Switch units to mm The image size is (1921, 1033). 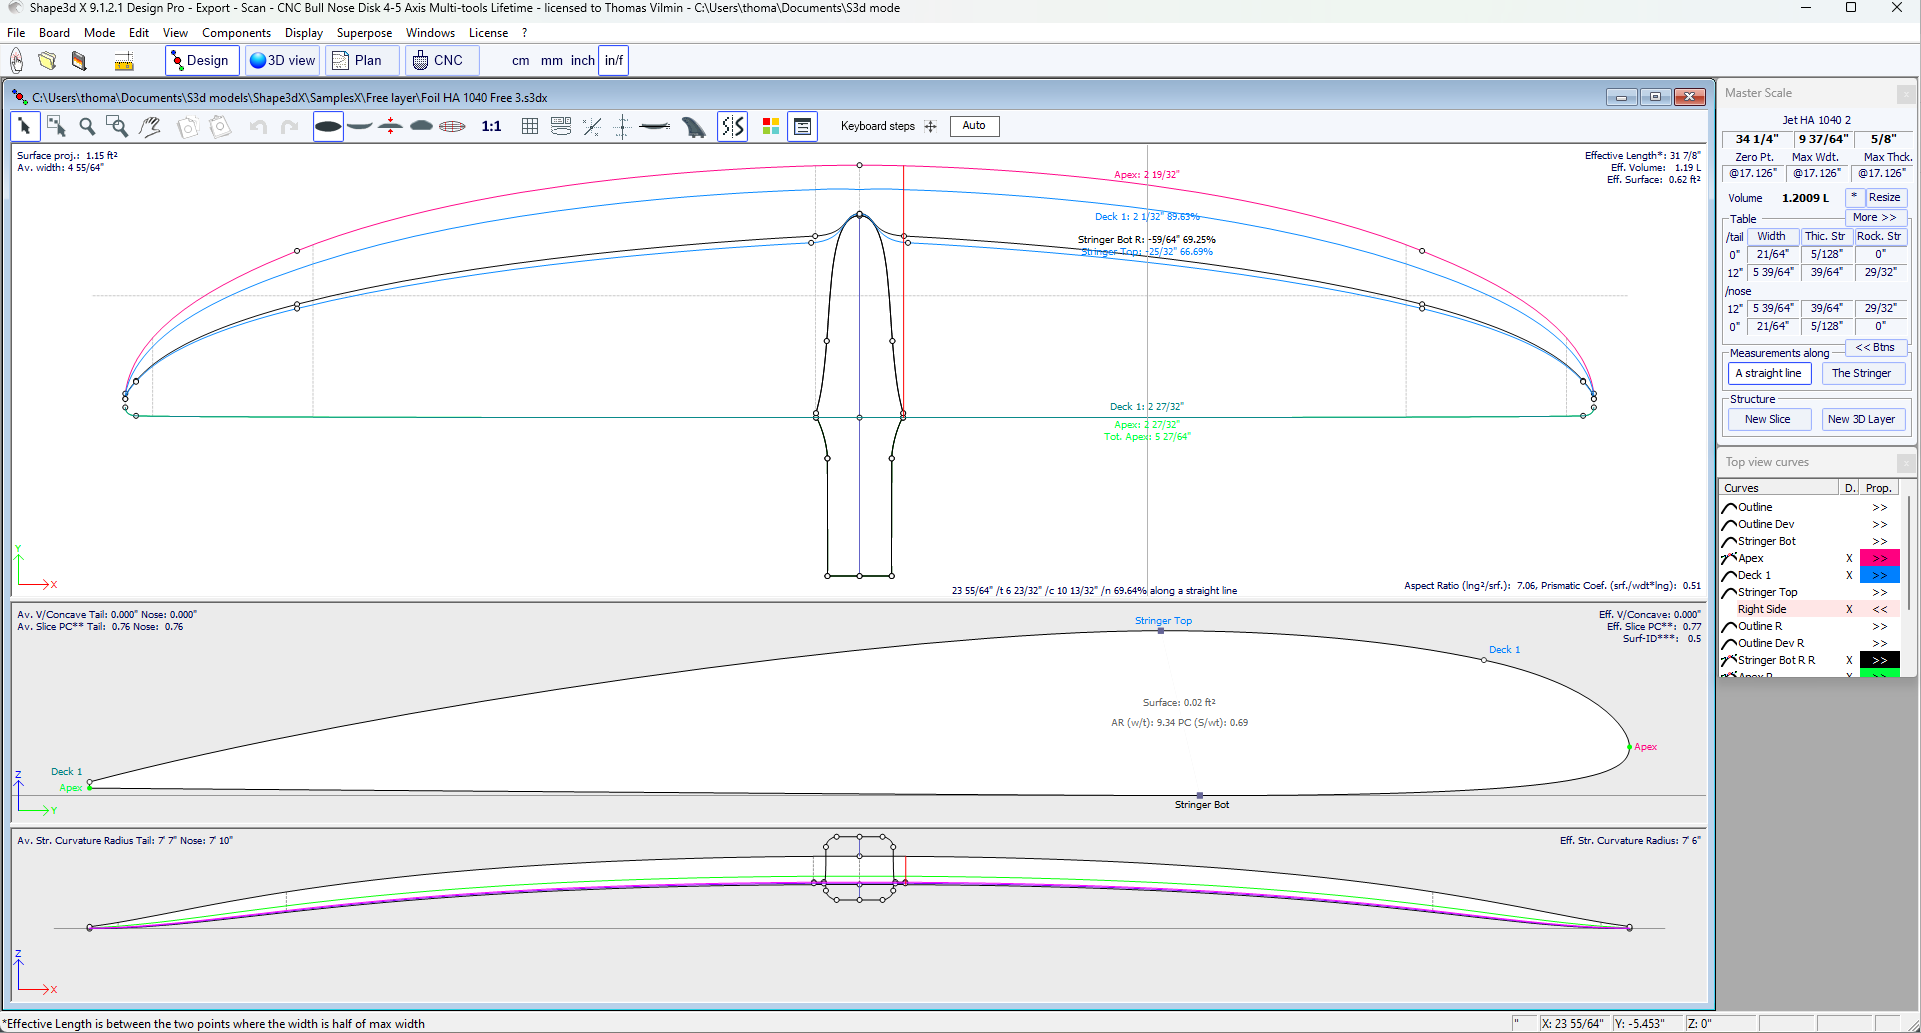[551, 61]
